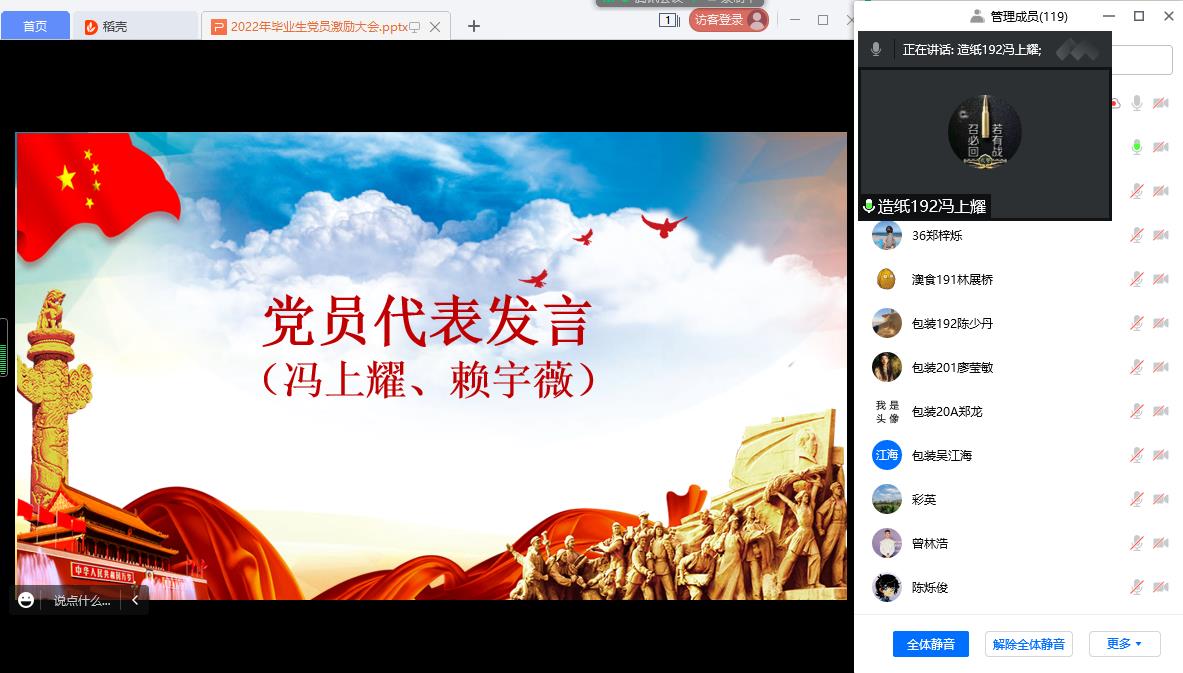Click the microphone icon on 造纸192冯上耀's name label
This screenshot has width=1183, height=673.
click(x=867, y=207)
